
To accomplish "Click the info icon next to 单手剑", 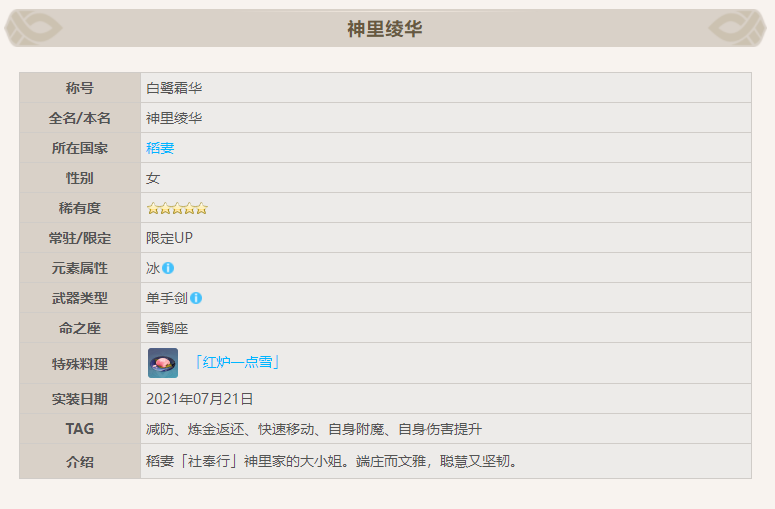I will point(196,298).
